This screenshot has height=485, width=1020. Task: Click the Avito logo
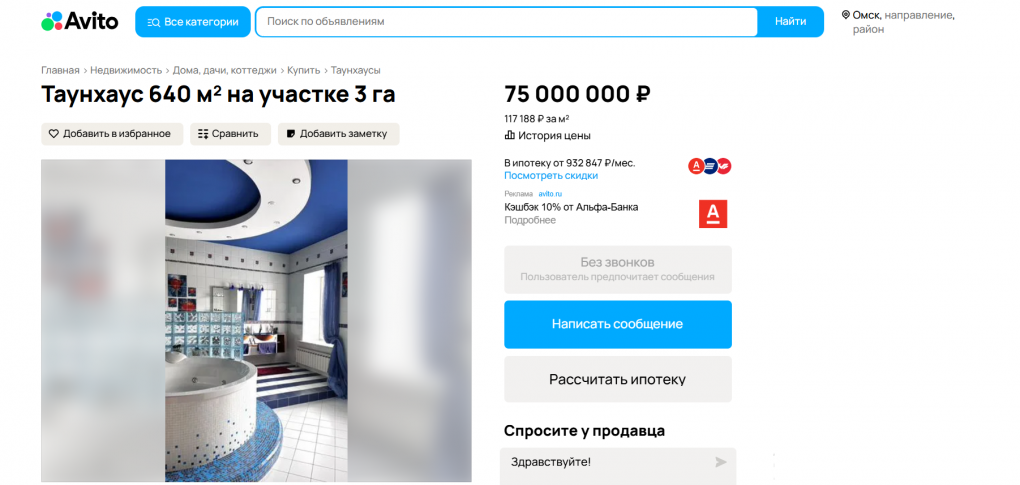point(79,21)
